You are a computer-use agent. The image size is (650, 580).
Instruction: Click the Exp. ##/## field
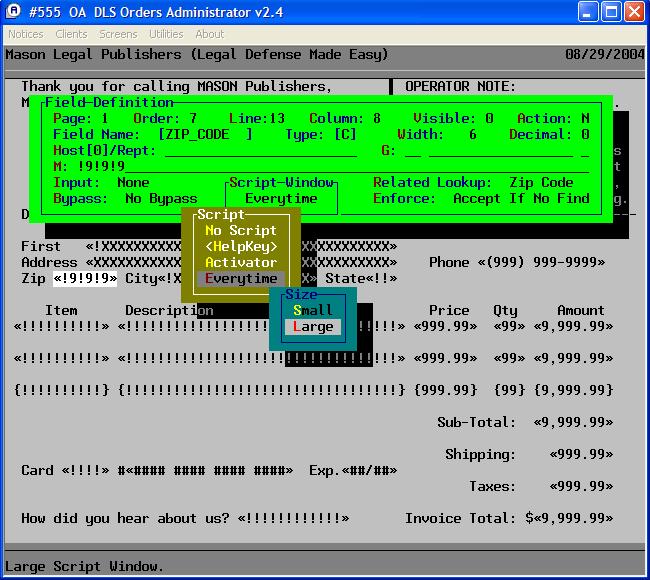click(369, 471)
